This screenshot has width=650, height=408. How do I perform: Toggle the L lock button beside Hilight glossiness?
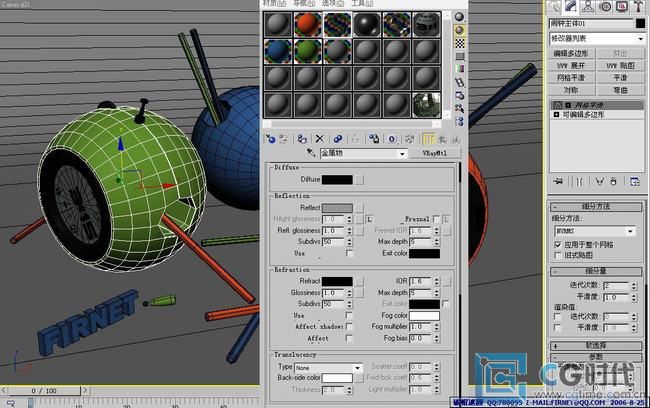pyautogui.click(x=369, y=219)
